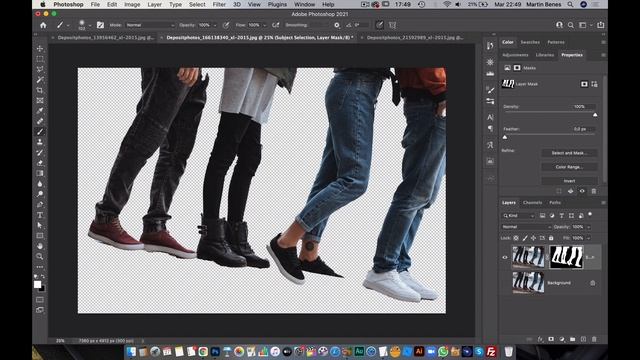The width and height of the screenshot is (640, 360).
Task: Select the Frame tool
Action: [40, 100]
